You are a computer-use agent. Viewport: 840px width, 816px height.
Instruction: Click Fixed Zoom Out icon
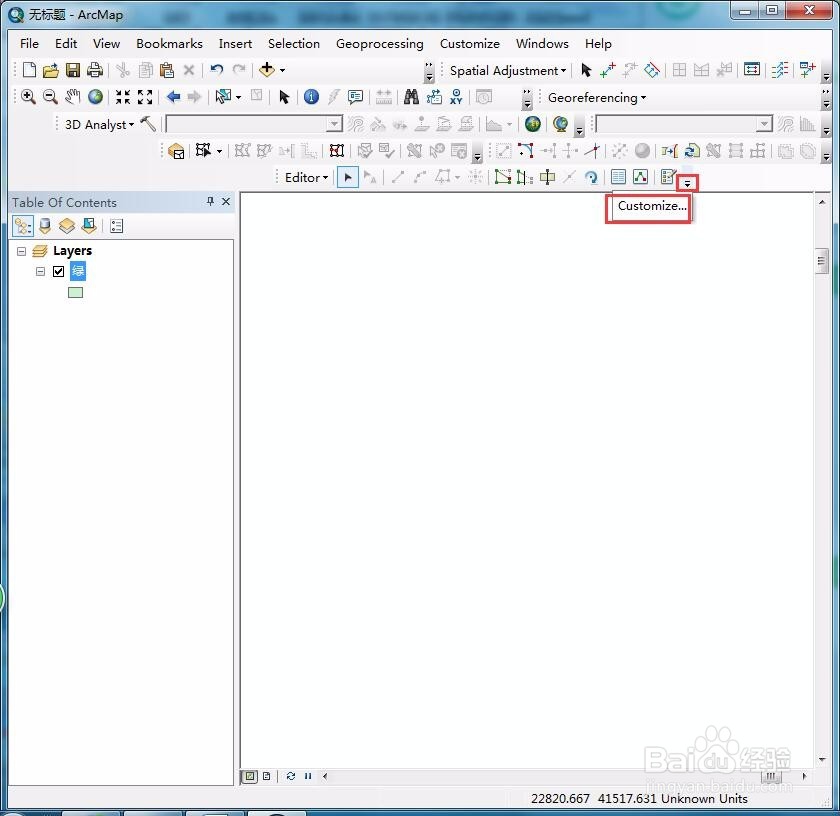[145, 97]
